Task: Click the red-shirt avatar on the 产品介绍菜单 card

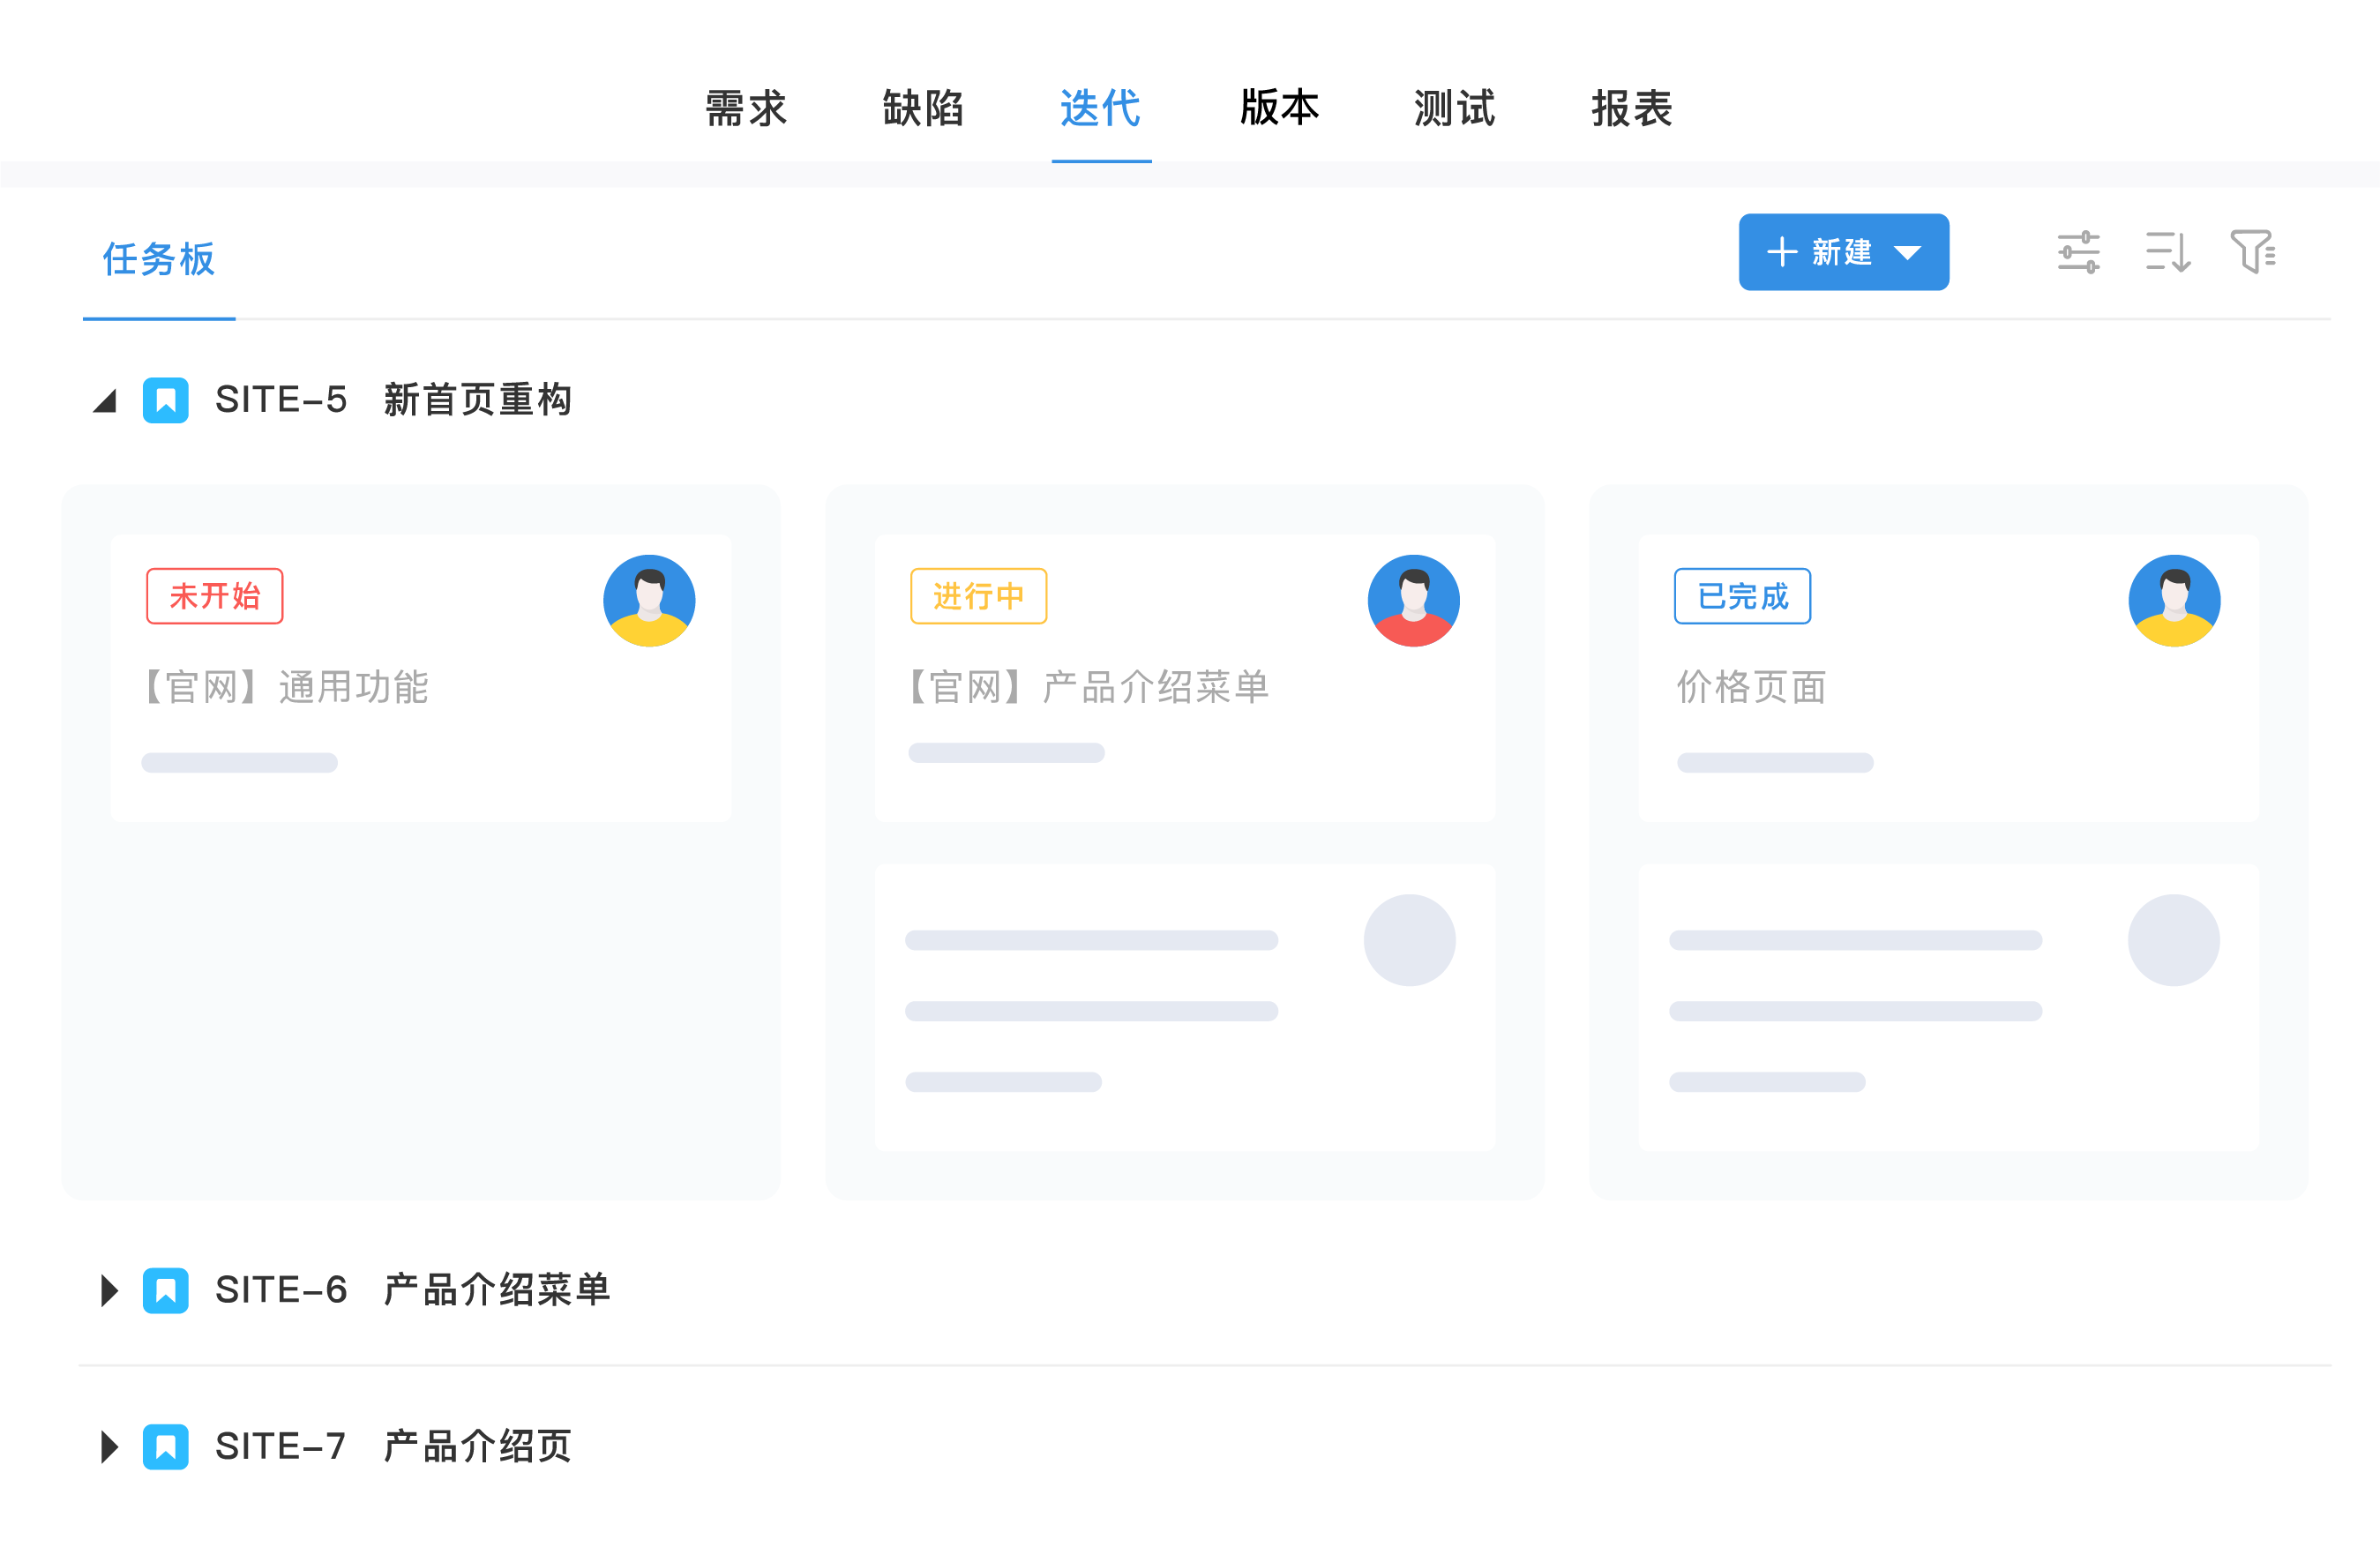Action: tap(1413, 601)
